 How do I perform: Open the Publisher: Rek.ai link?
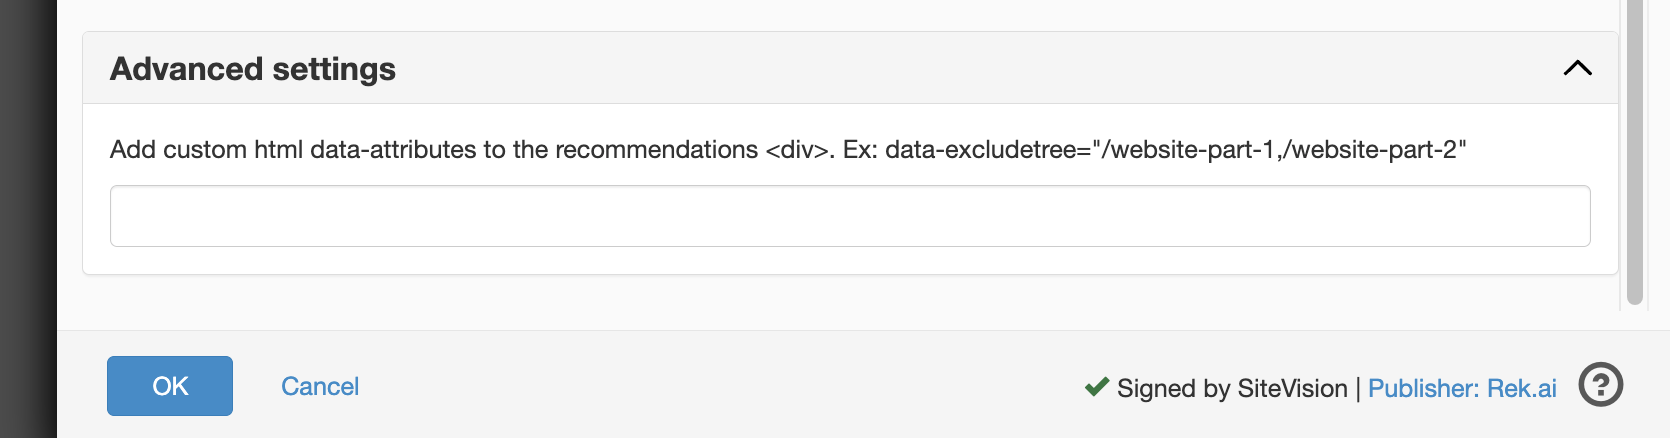[x=1462, y=388]
